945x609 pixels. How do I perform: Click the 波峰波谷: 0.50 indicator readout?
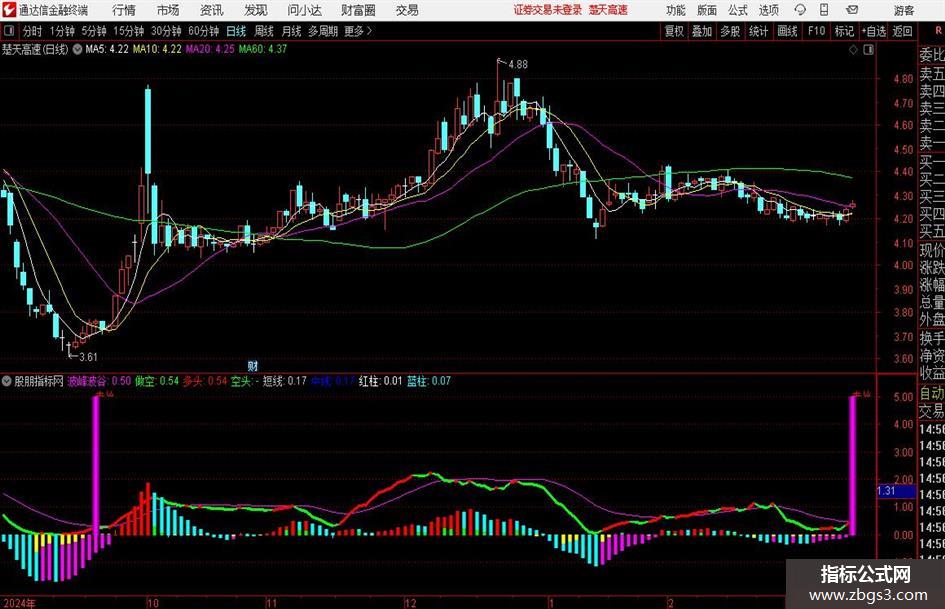point(99,380)
